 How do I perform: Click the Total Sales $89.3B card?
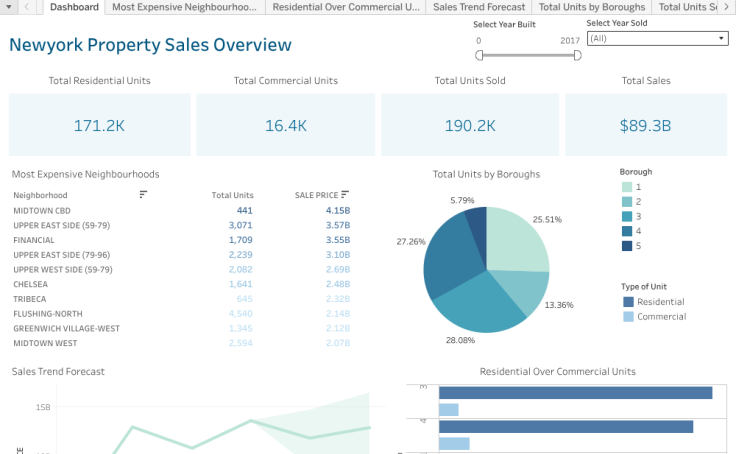645,125
